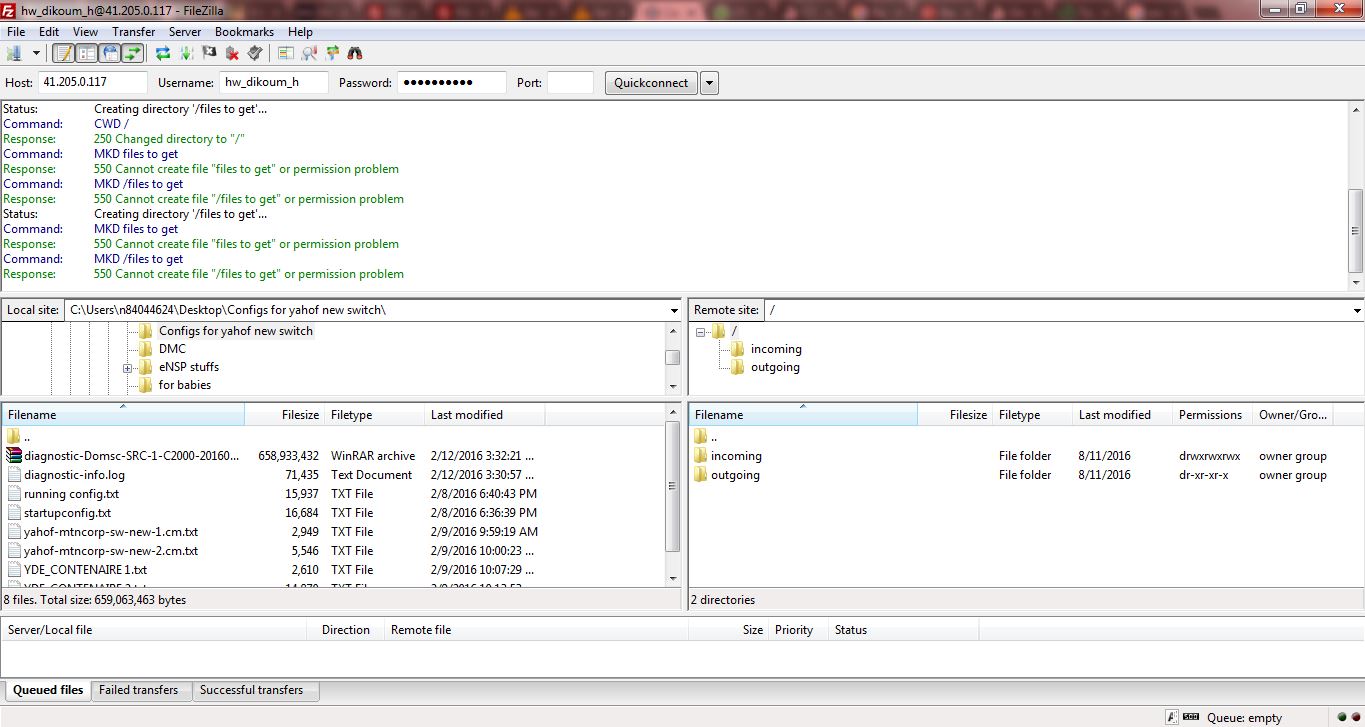This screenshot has height=727, width=1365.
Task: Refresh the file and folder lists
Action: pyautogui.click(x=163, y=53)
